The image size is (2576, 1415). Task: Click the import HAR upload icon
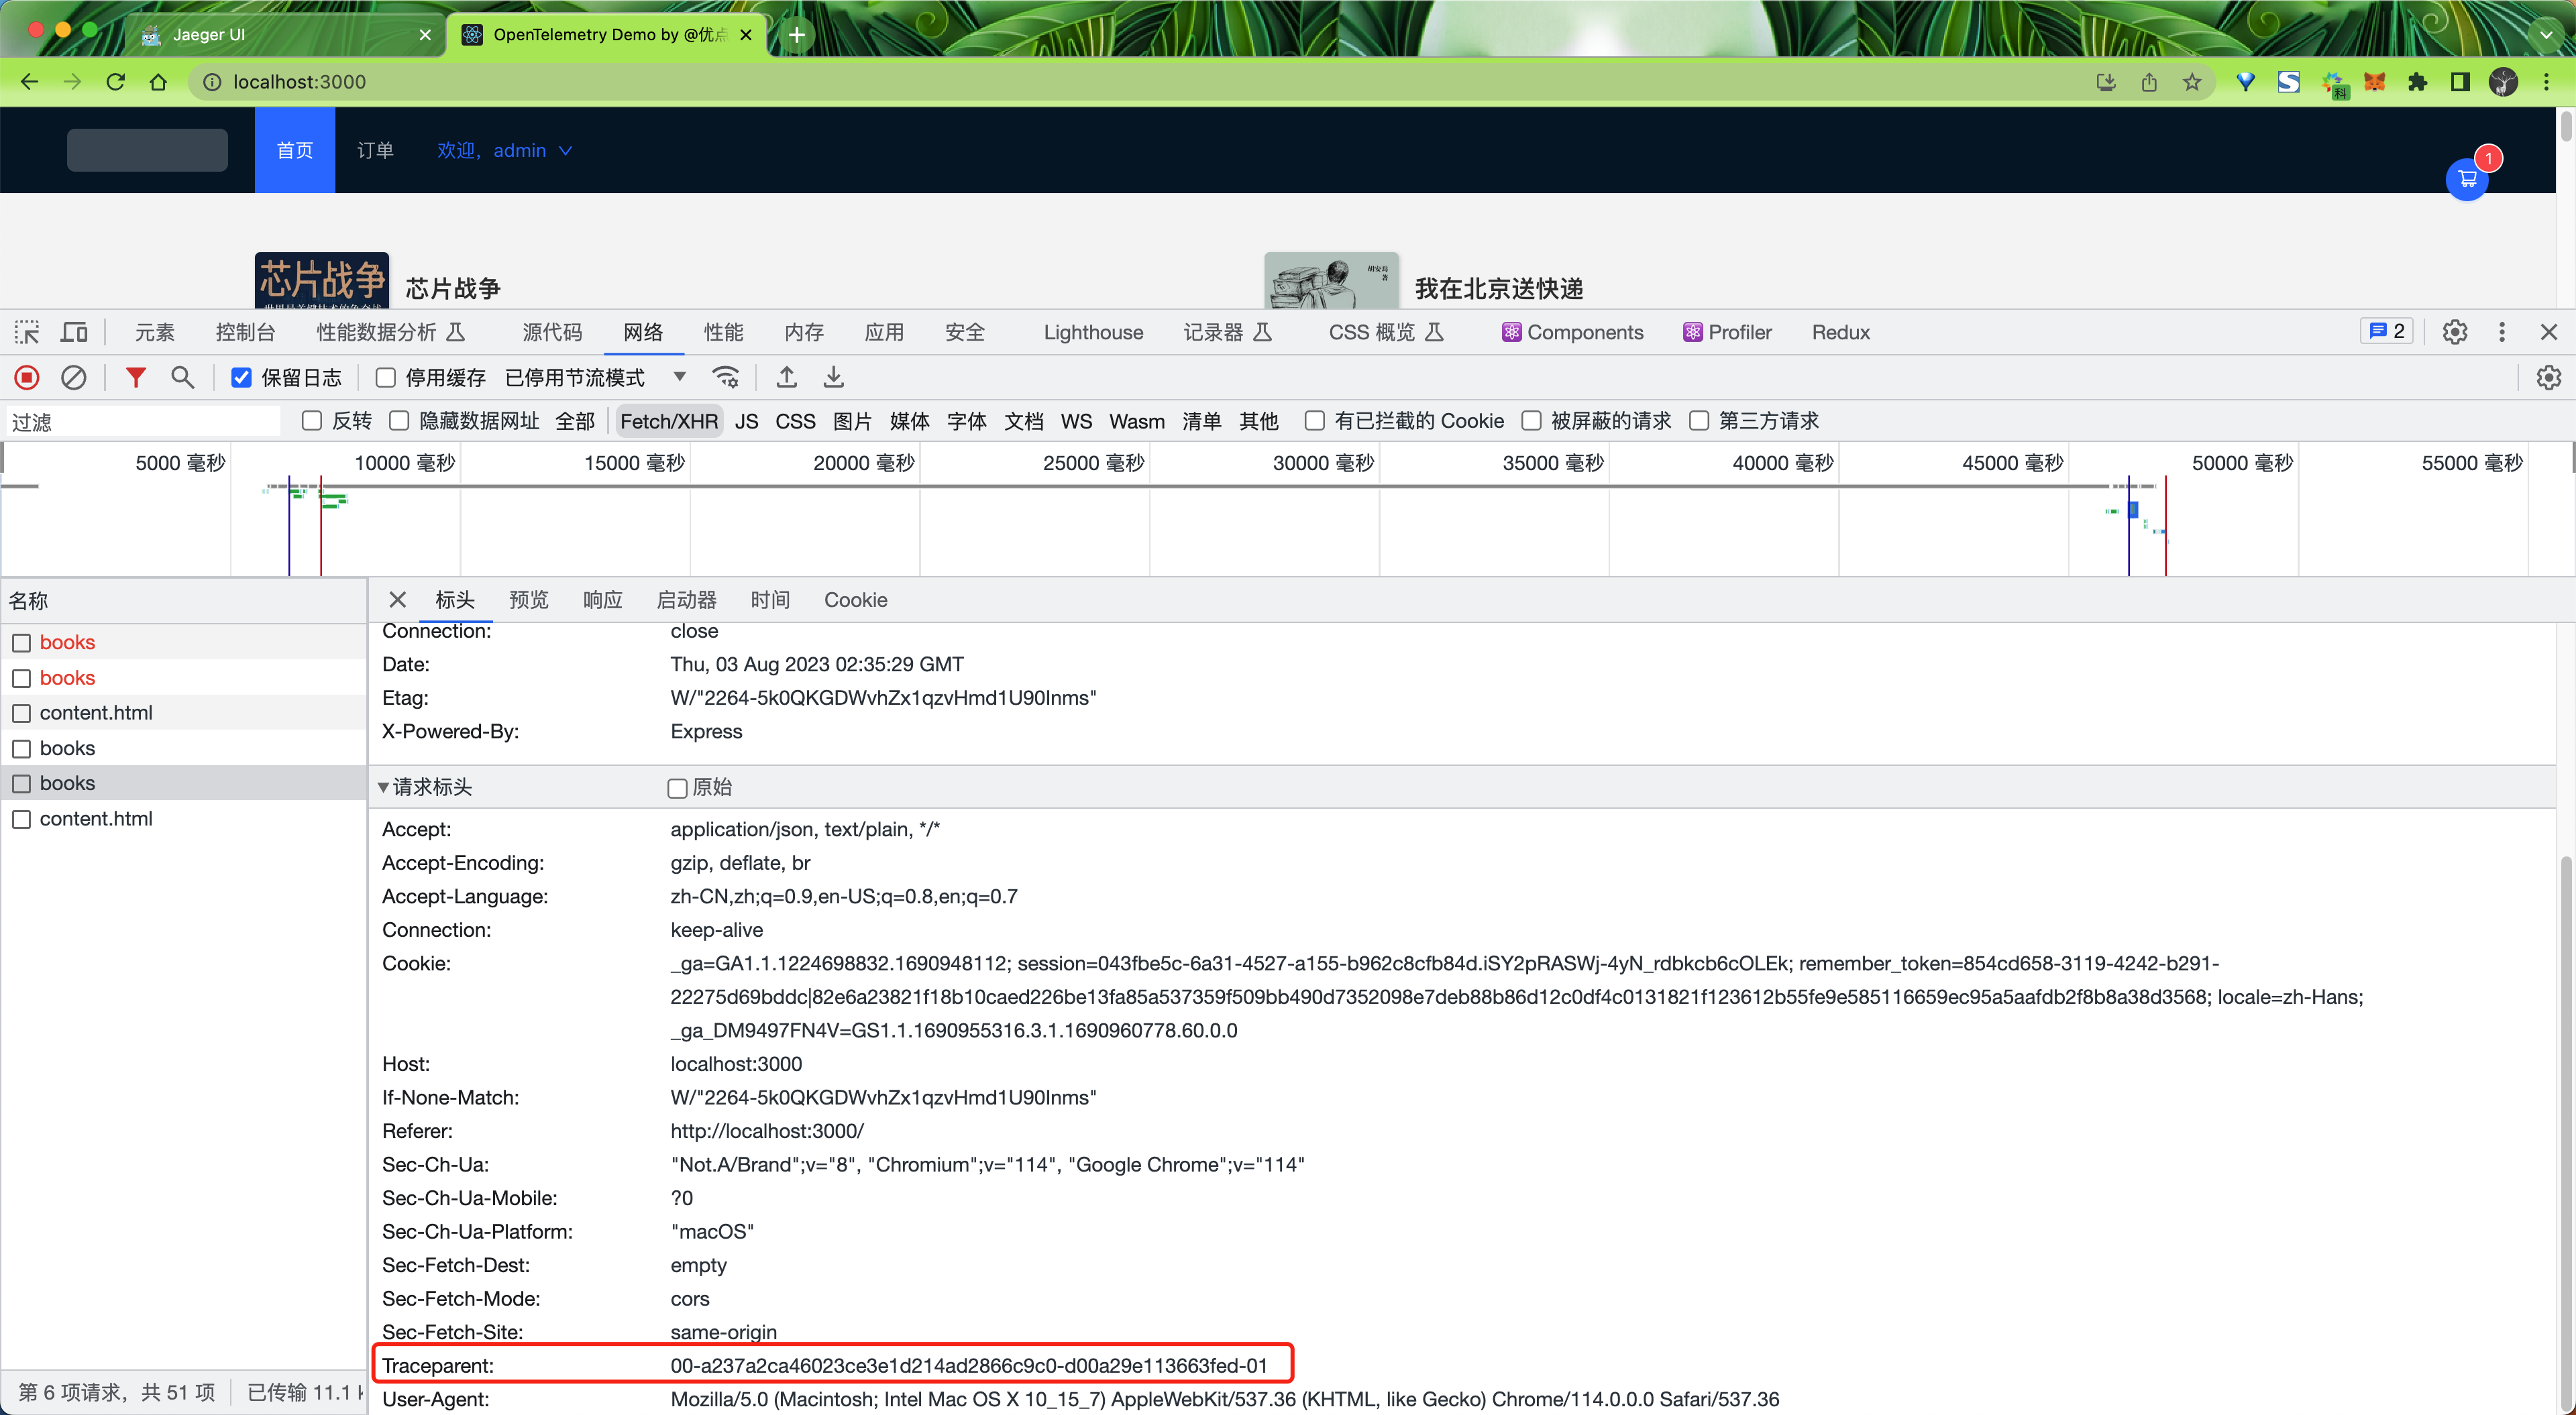click(x=787, y=377)
